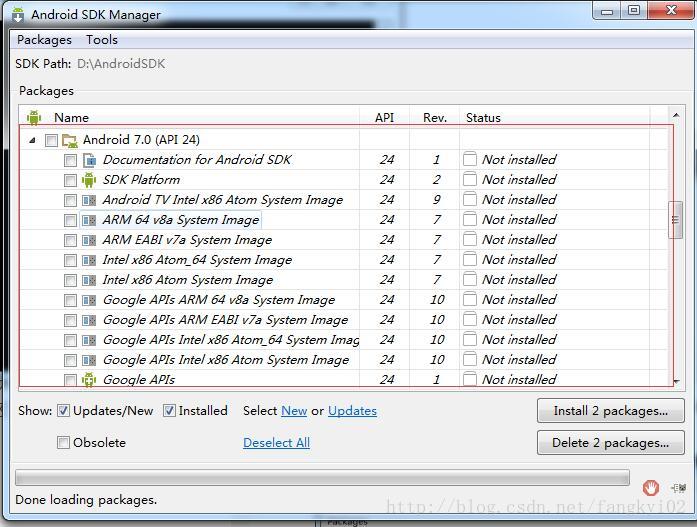This screenshot has height=527, width=697.
Task: Click the SDK Platform android icon
Action: (89, 180)
